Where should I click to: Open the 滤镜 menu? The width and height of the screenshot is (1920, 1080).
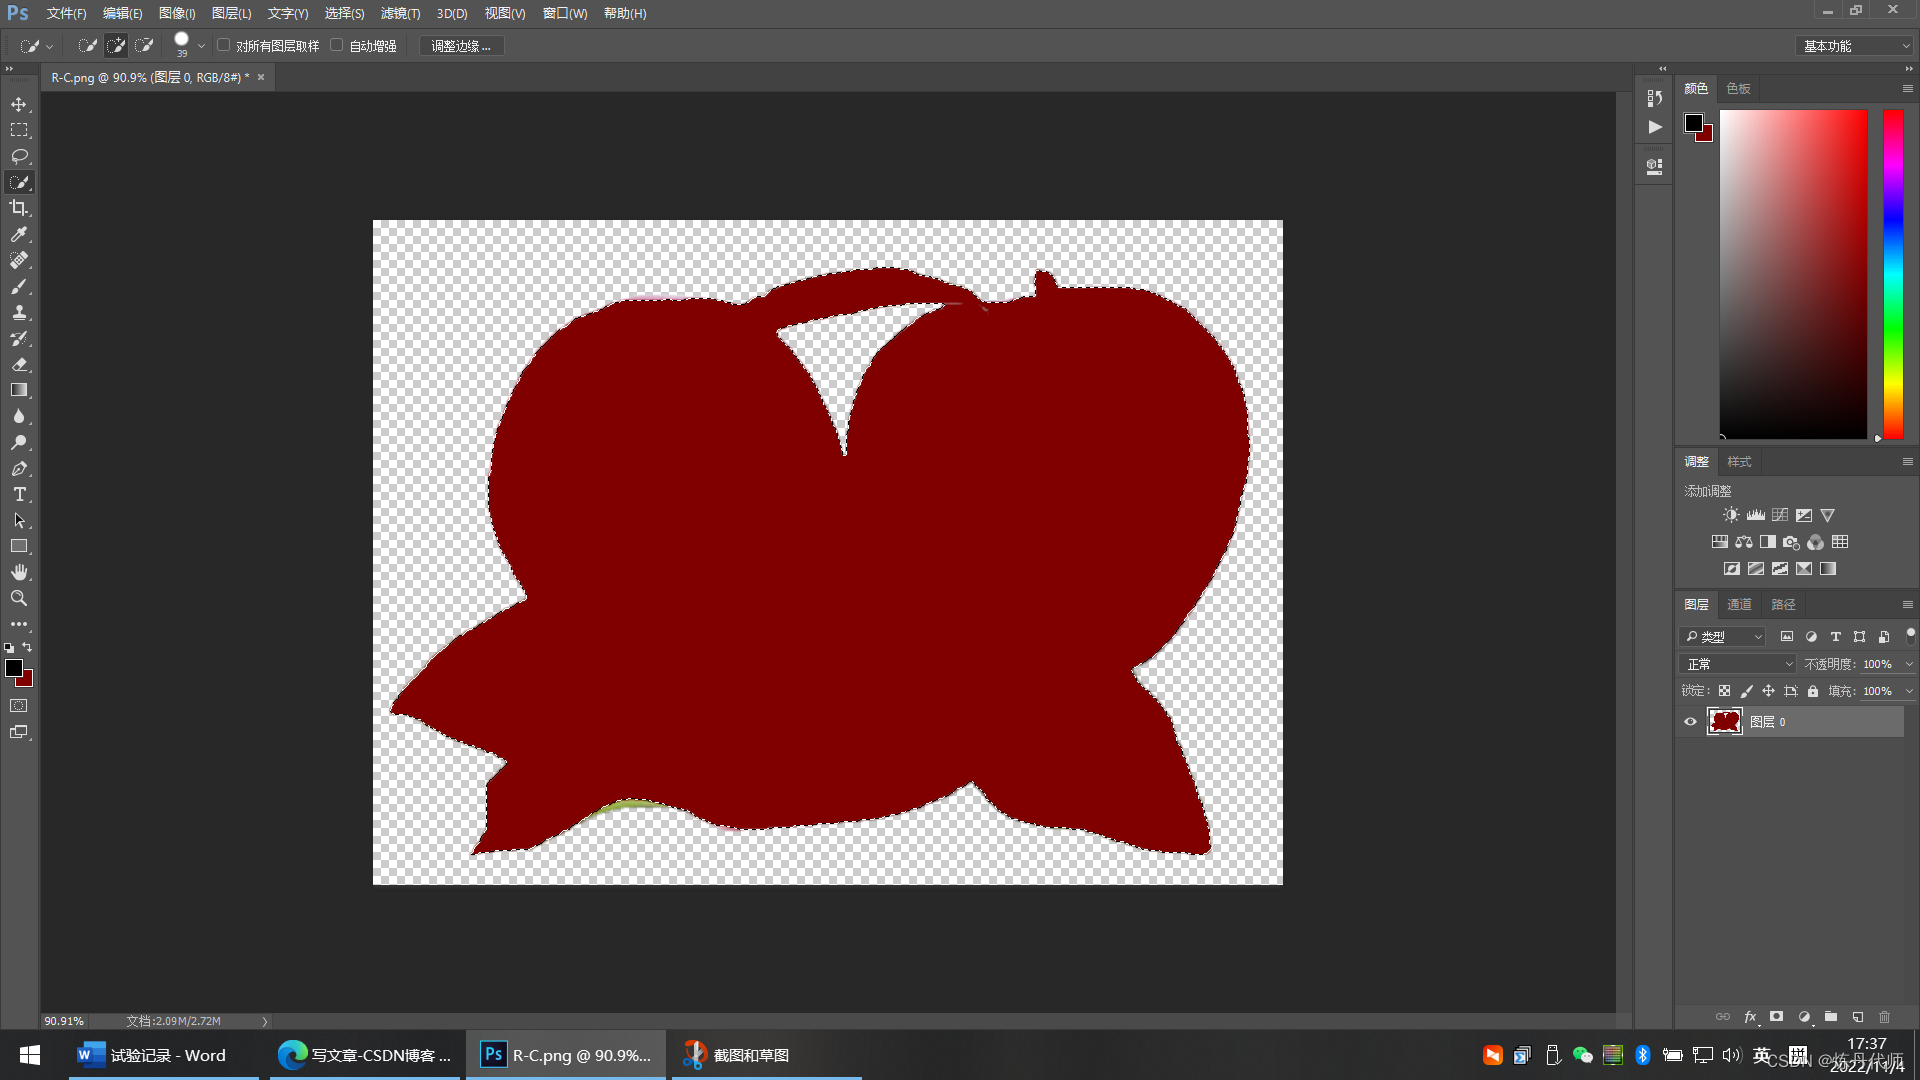400,14
